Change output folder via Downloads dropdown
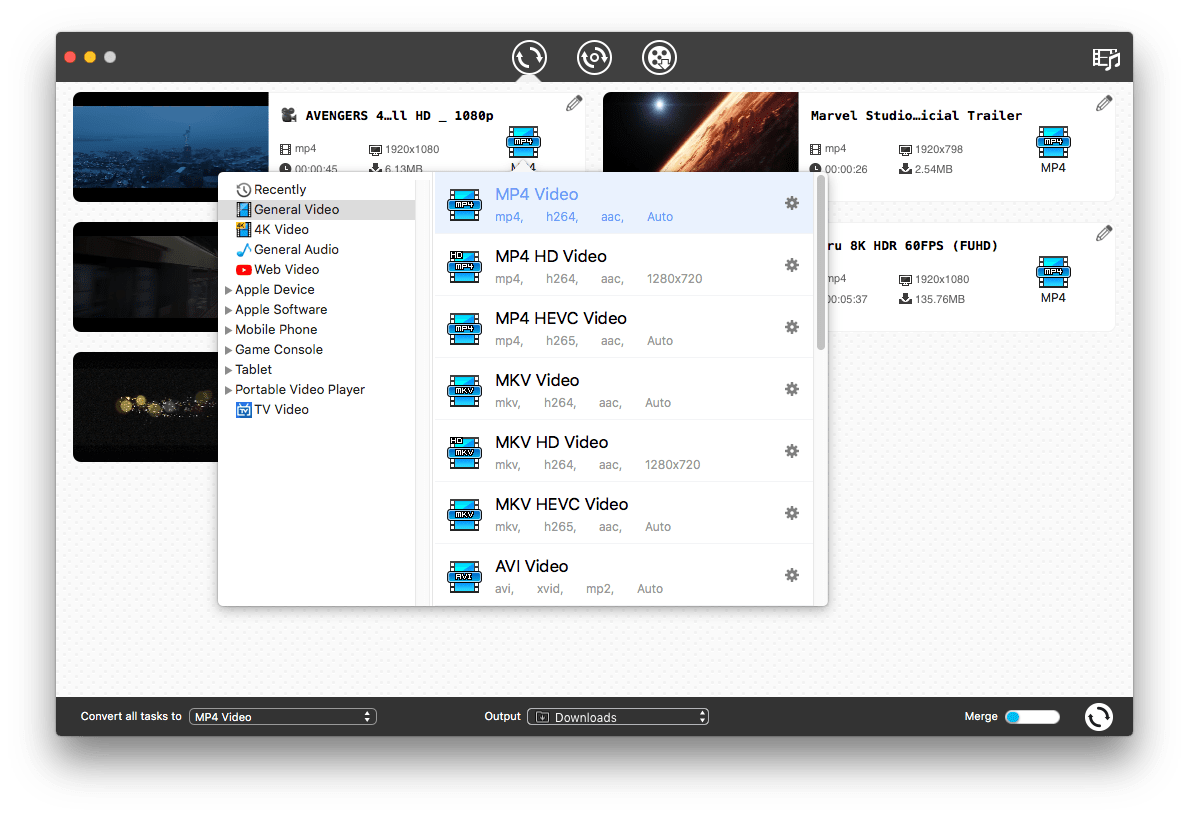Image resolution: width=1189 pixels, height=816 pixels. pyautogui.click(x=618, y=716)
